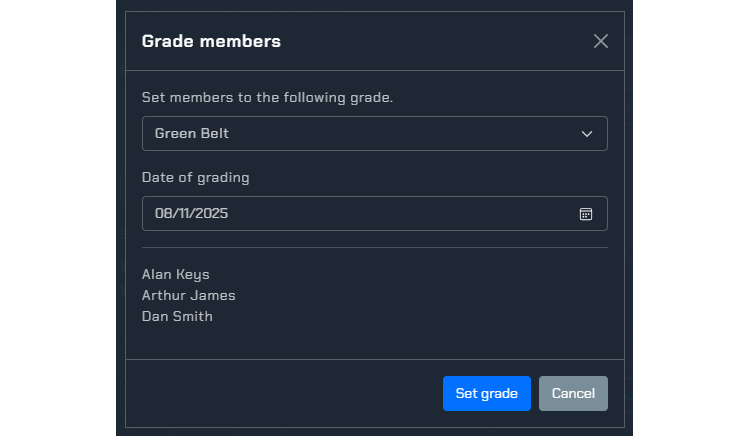Open the Green Belt grade dropdown
Image resolution: width=750 pixels, height=436 pixels.
360,134
